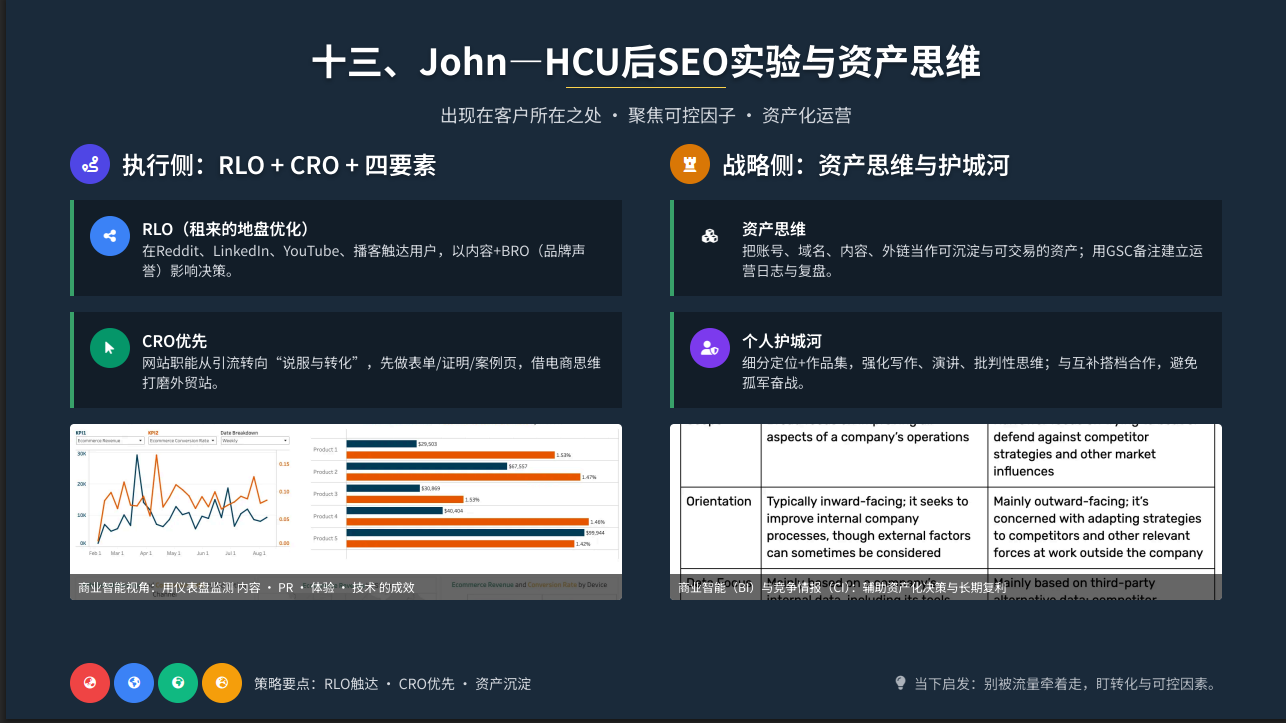Click the card title CRO优先
1286x723 pixels.
tap(174, 341)
